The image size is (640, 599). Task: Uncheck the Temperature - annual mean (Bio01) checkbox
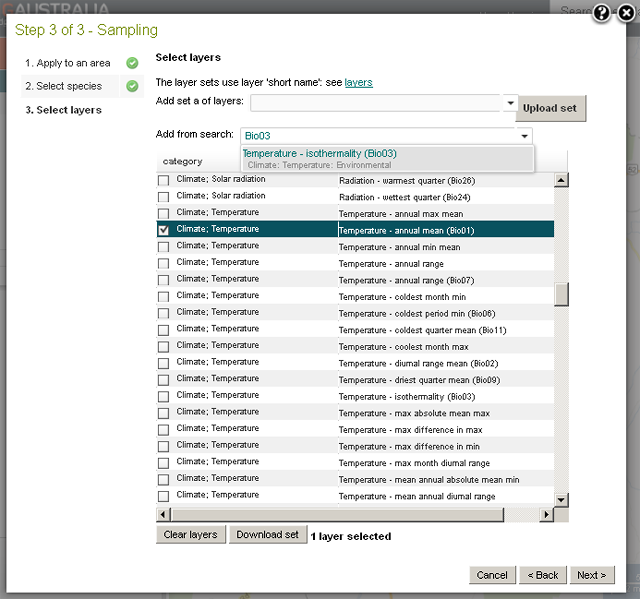(164, 230)
